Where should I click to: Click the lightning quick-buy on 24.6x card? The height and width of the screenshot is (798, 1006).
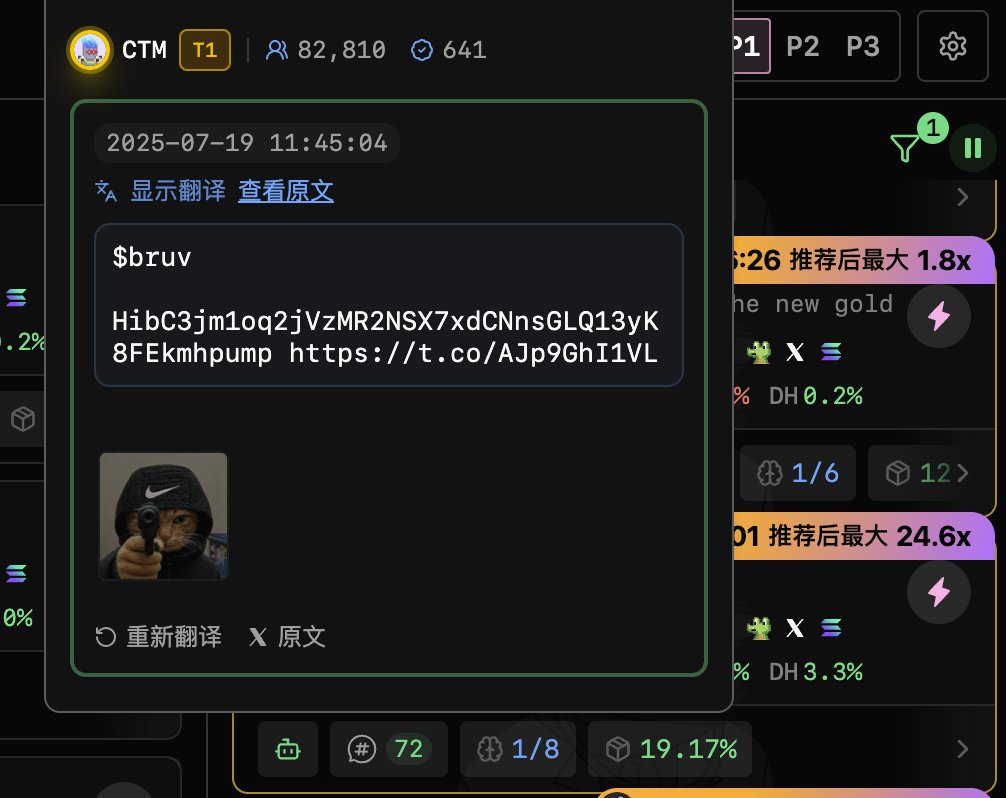pyautogui.click(x=939, y=591)
